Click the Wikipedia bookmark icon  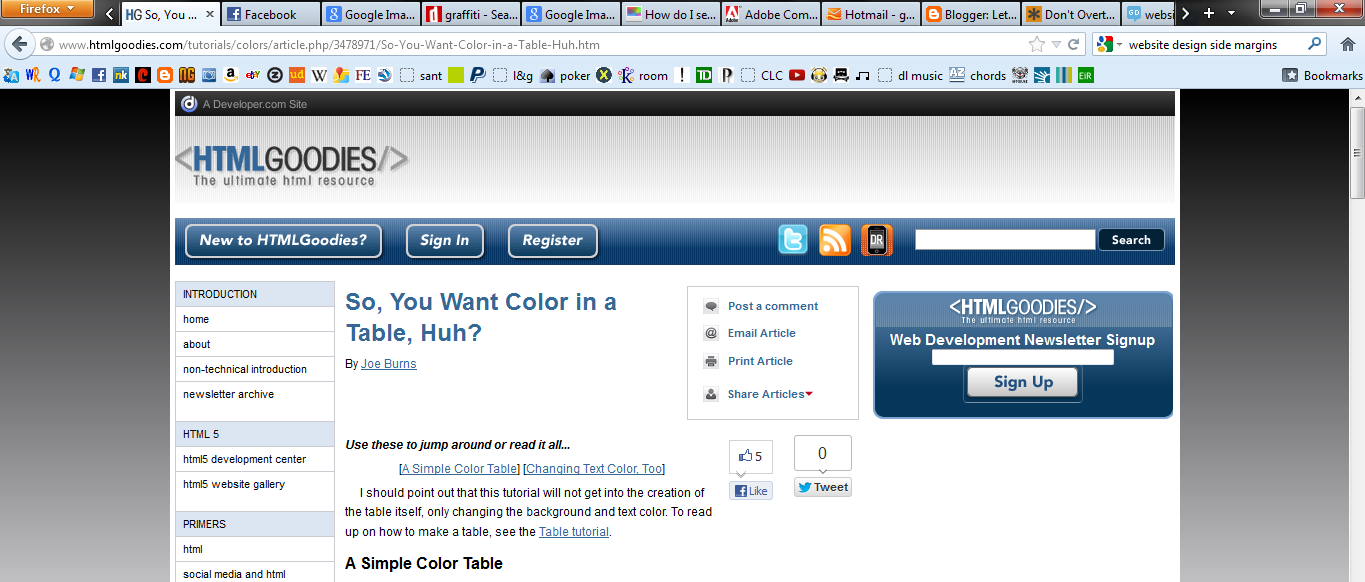pyautogui.click(x=318, y=75)
